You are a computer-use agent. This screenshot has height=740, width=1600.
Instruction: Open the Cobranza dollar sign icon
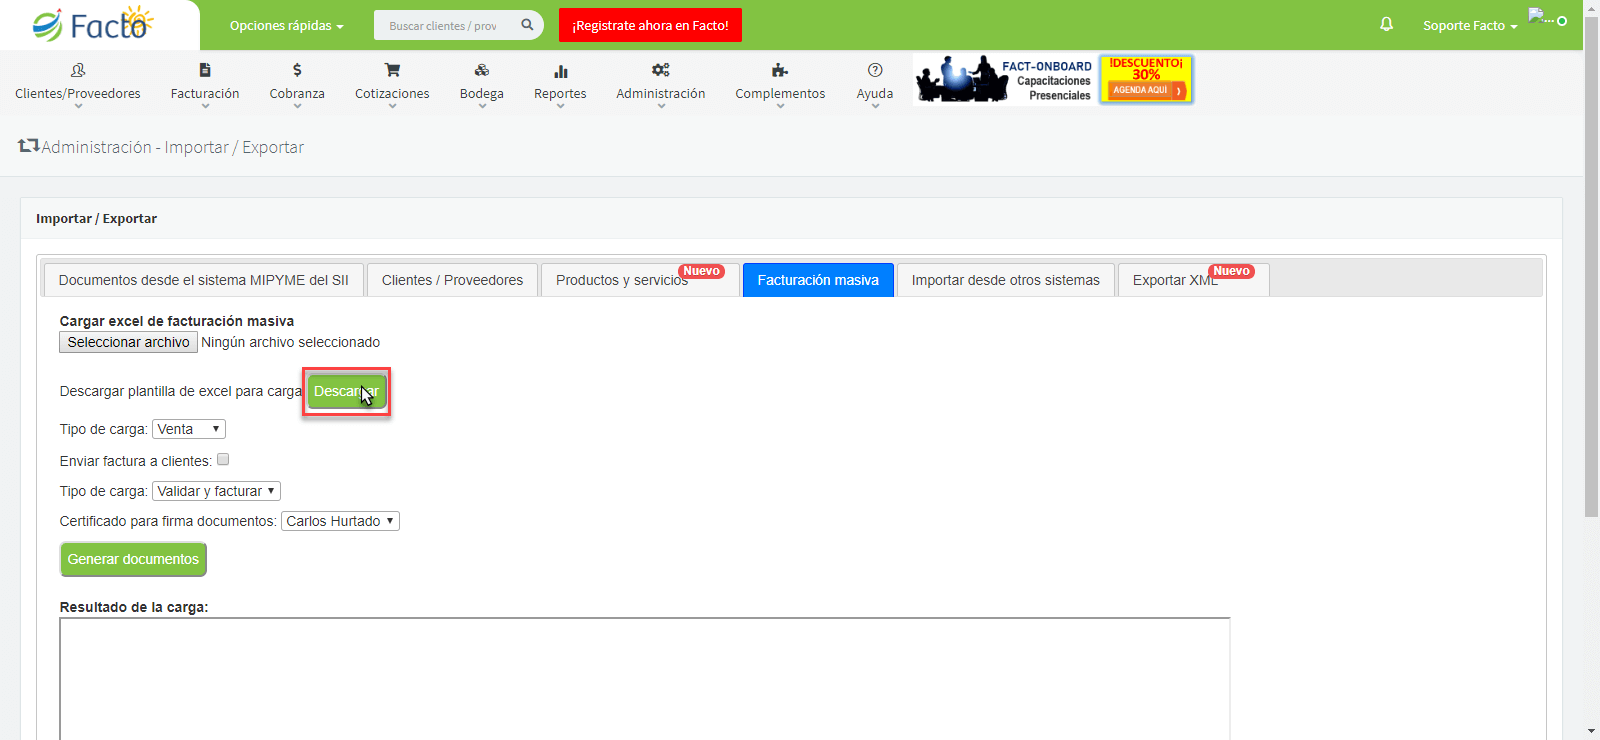pos(297,70)
